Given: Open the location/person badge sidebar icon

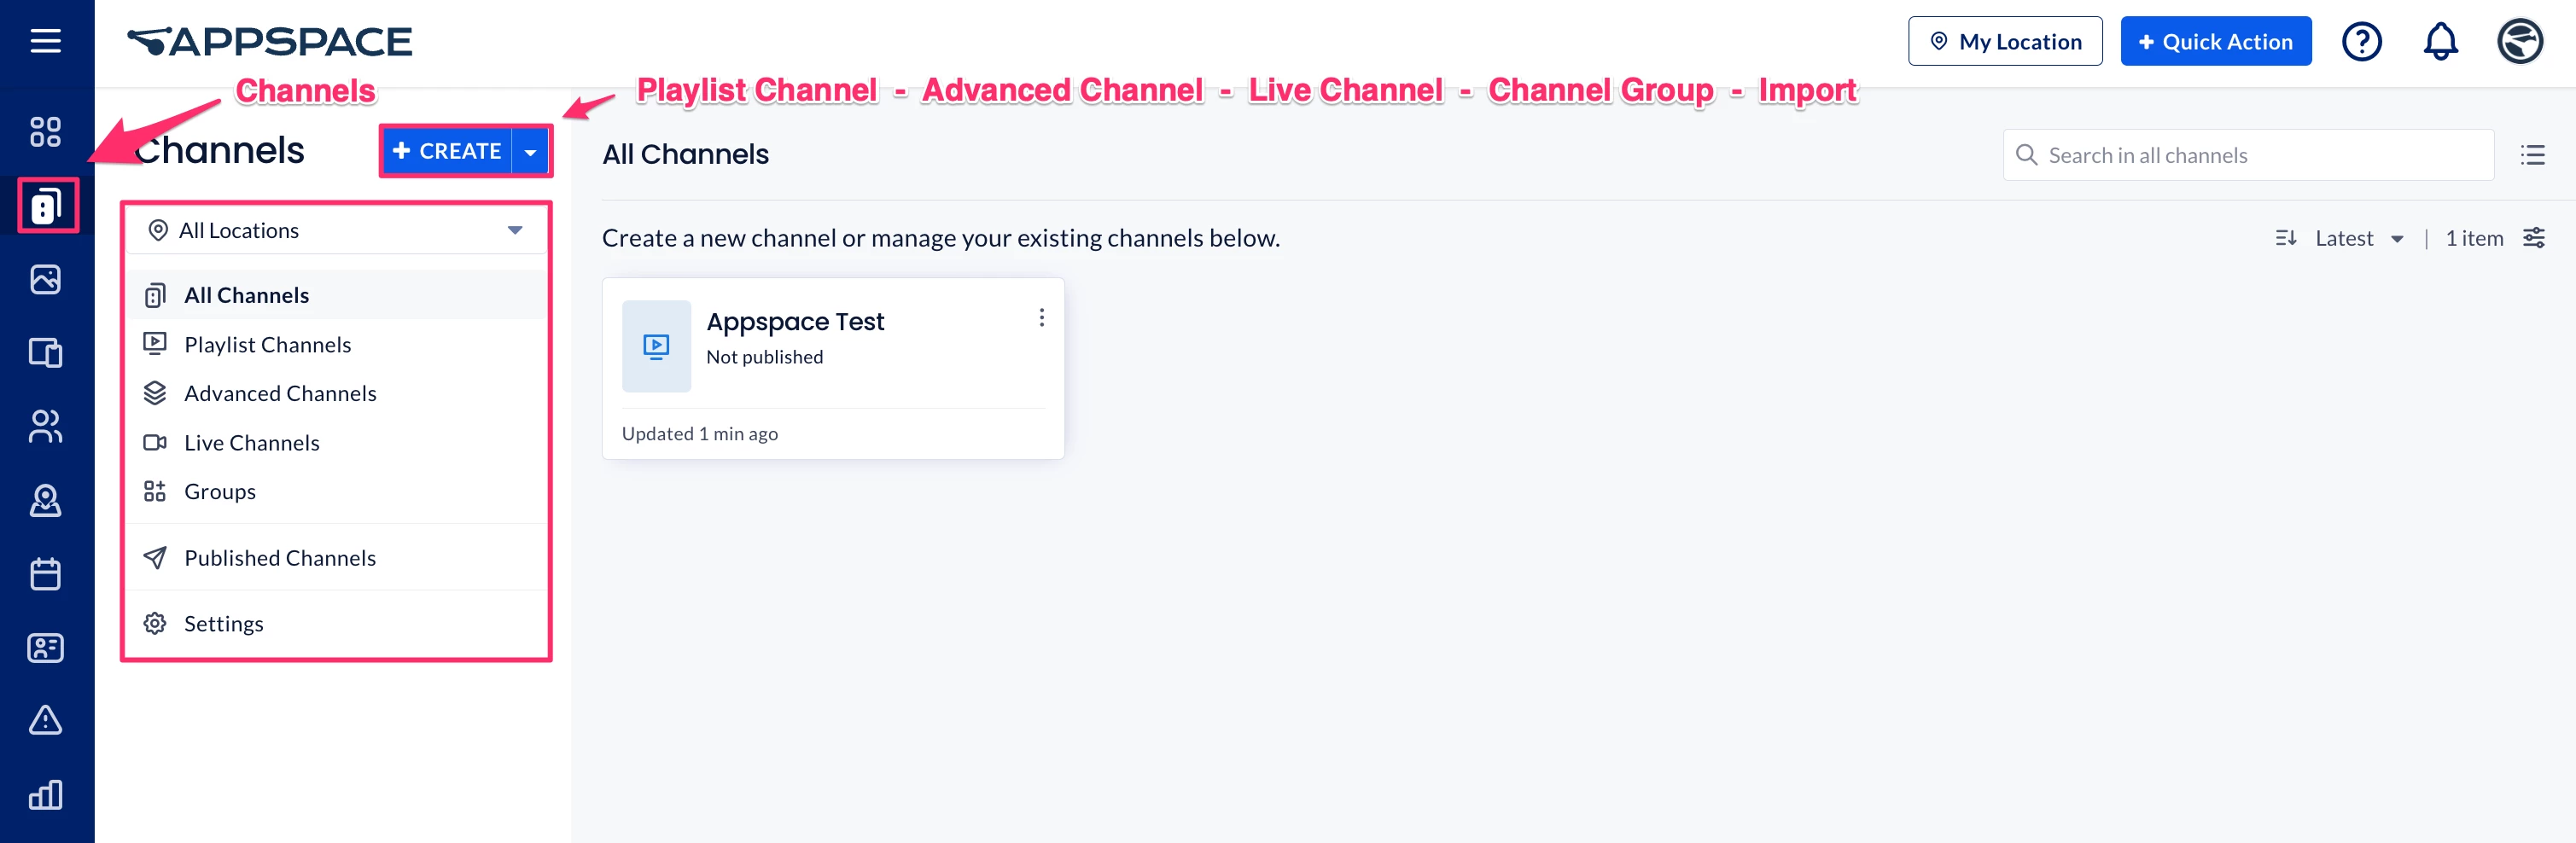Looking at the screenshot, I should pos(45,500).
